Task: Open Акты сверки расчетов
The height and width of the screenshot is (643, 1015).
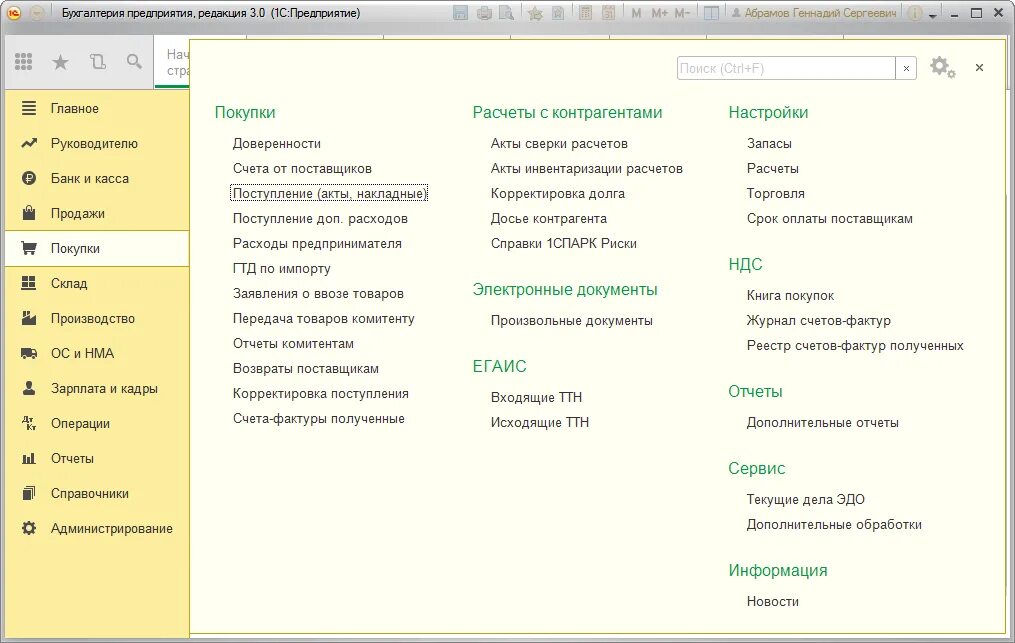Action: point(559,143)
